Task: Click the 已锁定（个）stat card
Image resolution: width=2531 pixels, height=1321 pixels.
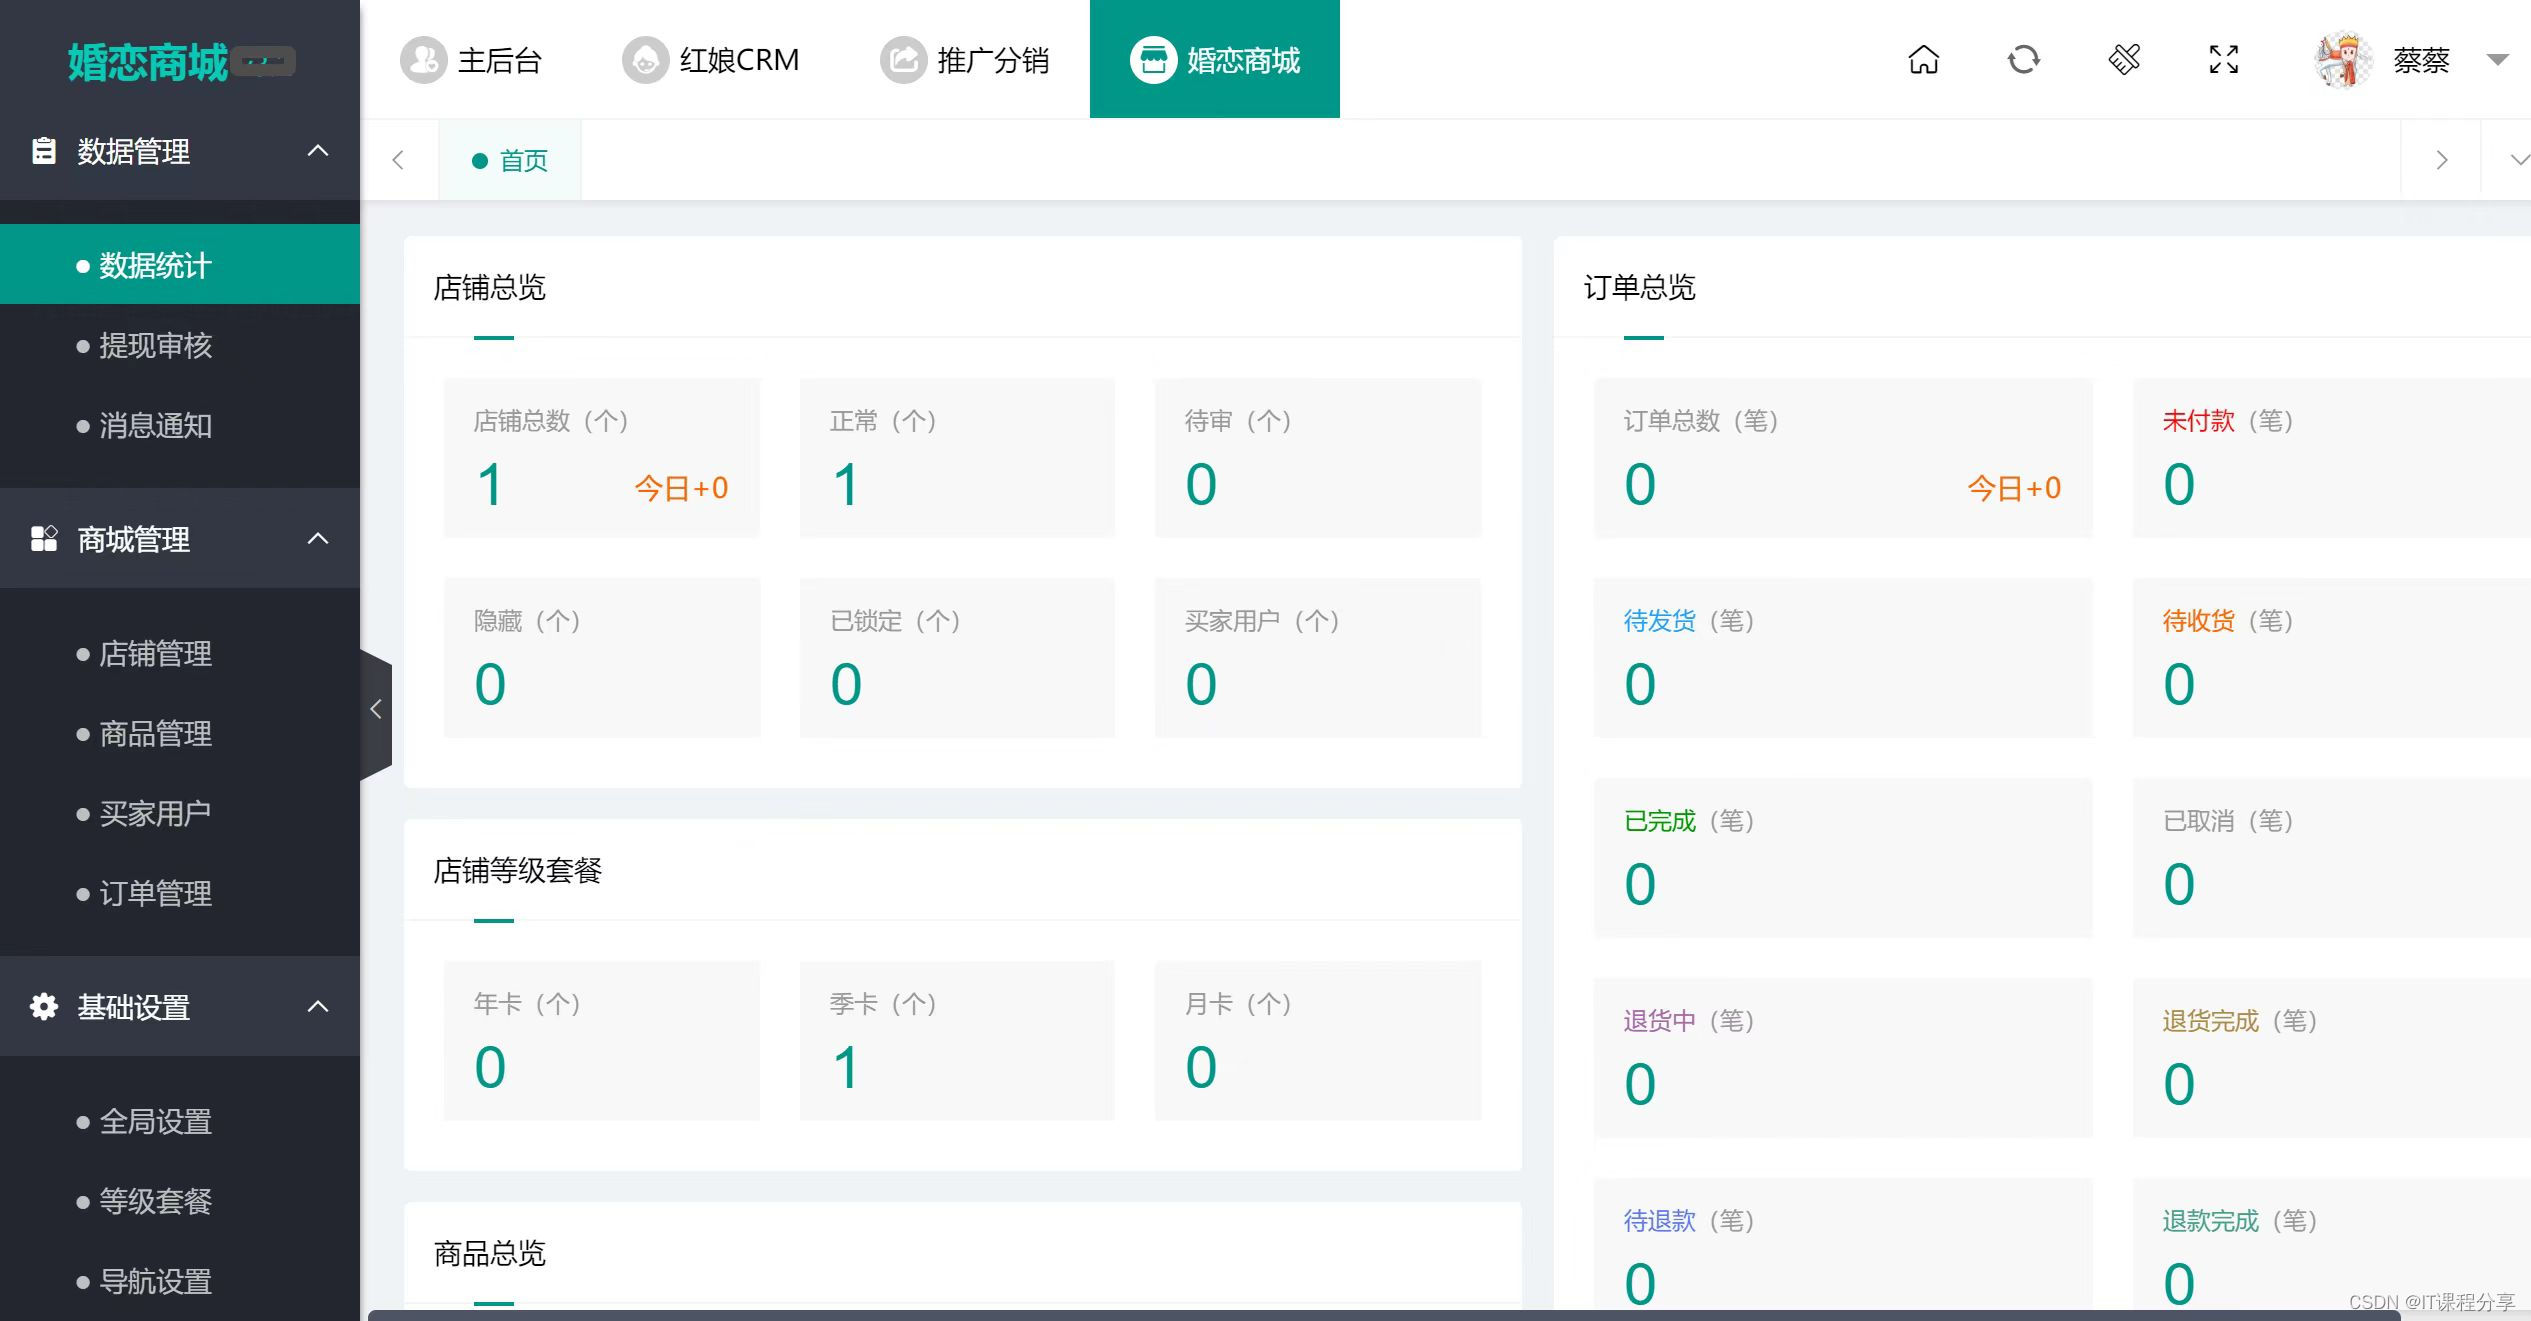Action: [957, 658]
